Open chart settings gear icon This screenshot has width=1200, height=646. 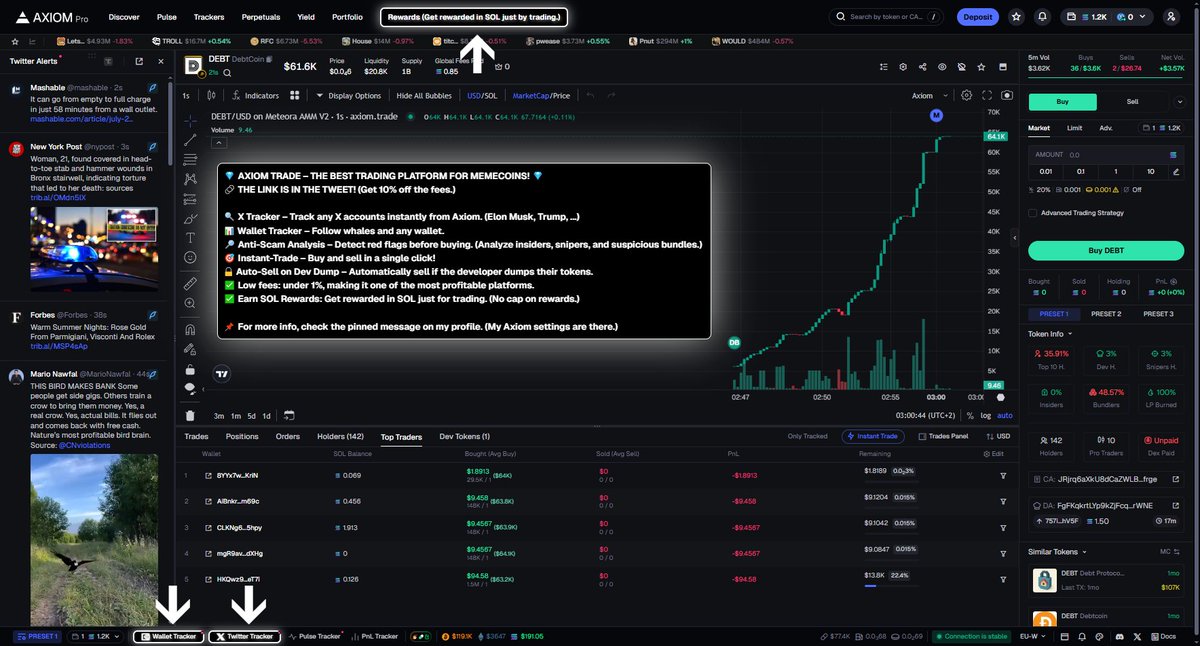tap(967, 95)
